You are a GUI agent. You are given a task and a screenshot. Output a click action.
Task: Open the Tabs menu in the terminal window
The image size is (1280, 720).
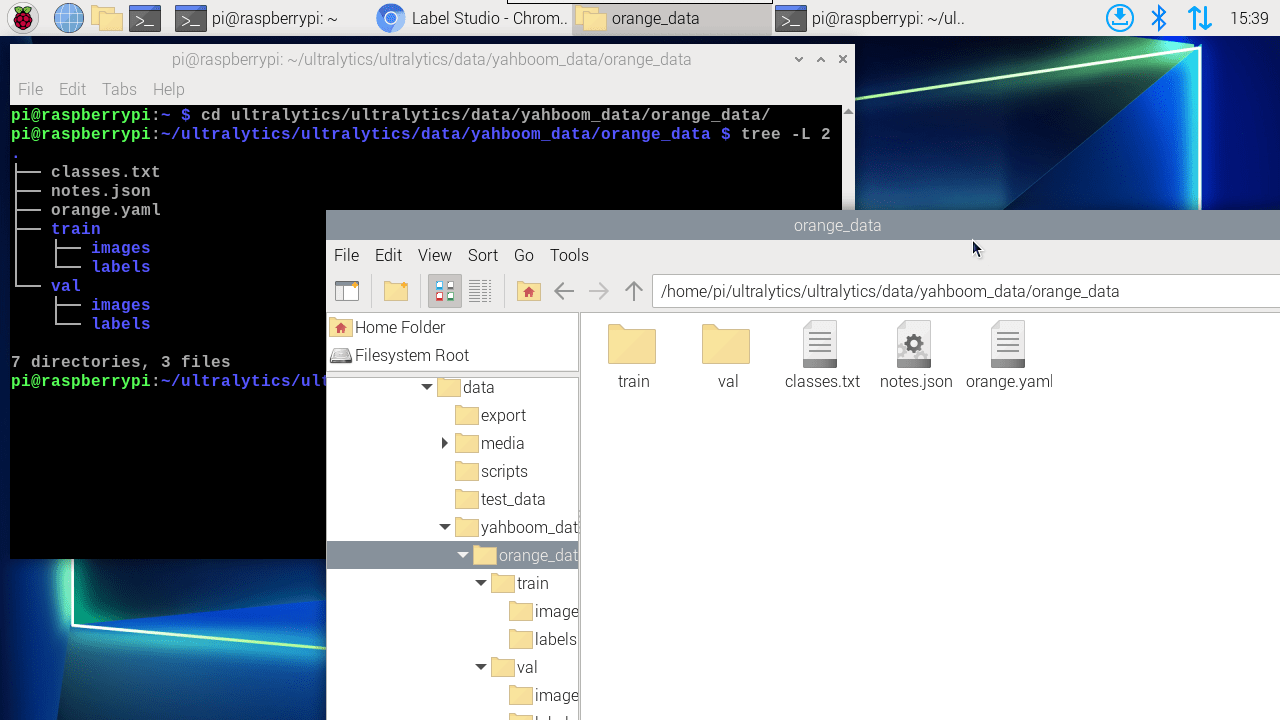pyautogui.click(x=119, y=89)
